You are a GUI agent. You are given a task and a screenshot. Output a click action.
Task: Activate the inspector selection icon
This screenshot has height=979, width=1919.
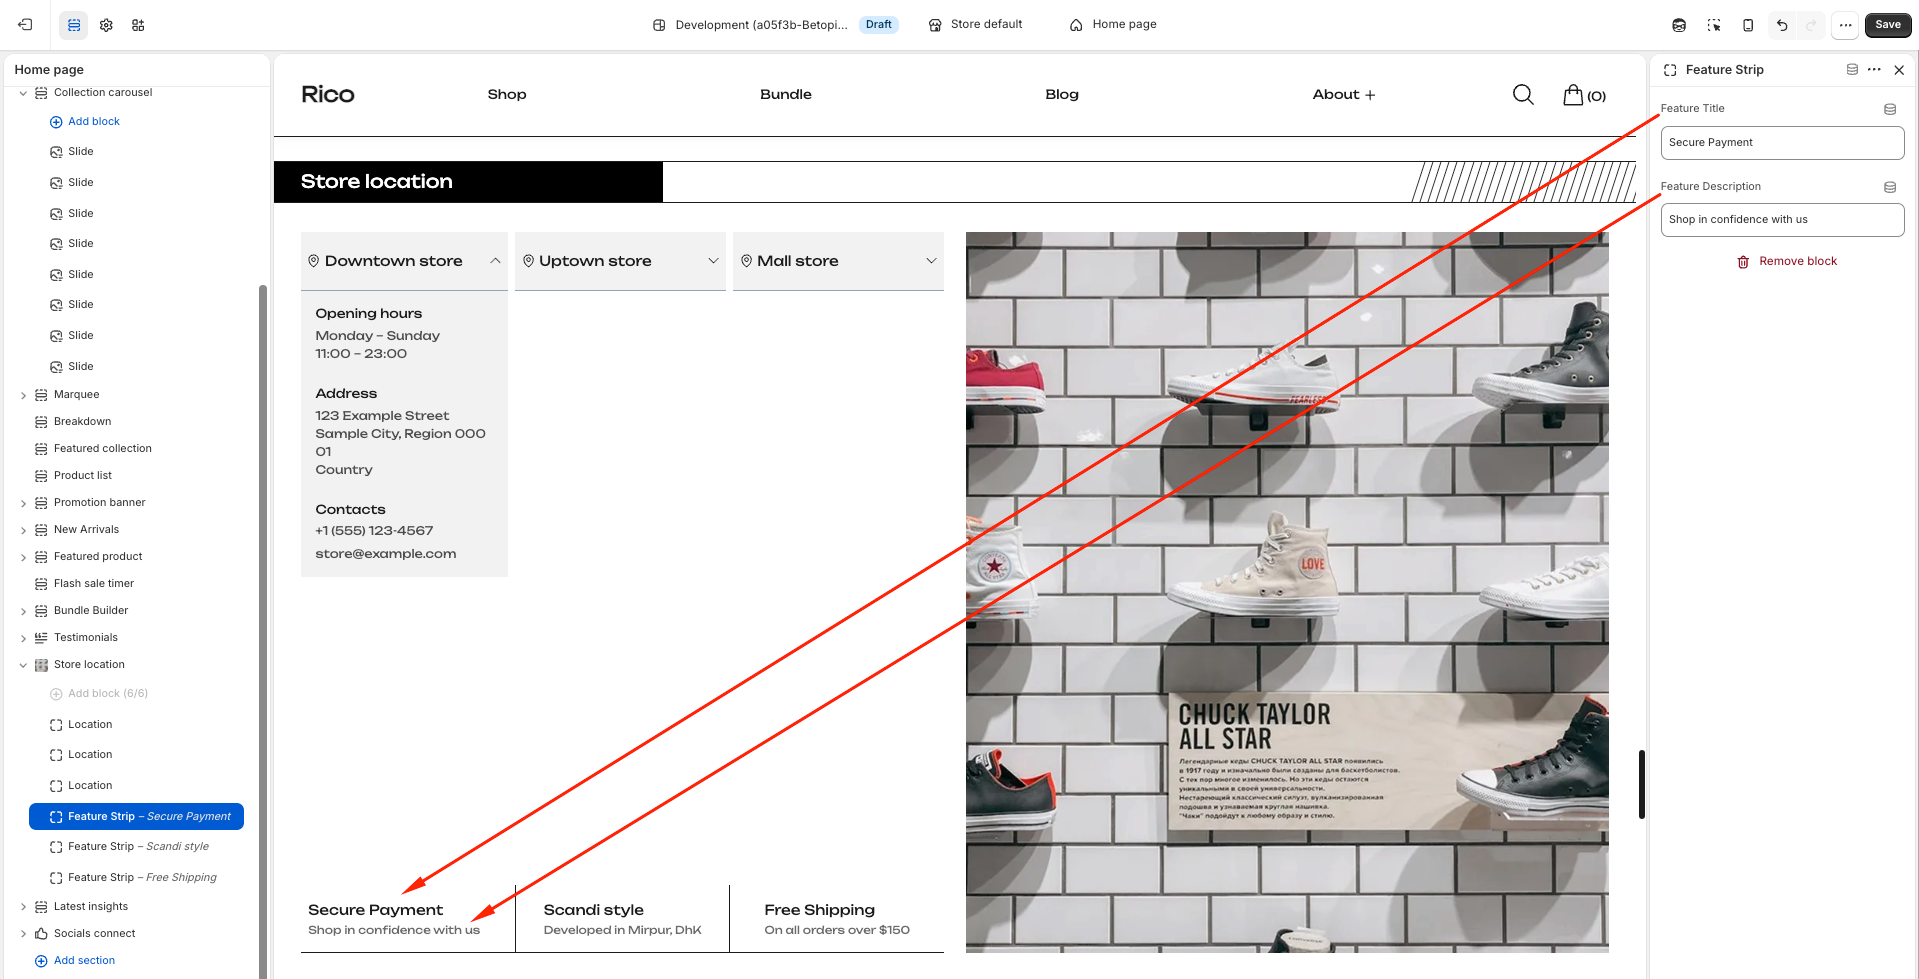click(x=1714, y=25)
